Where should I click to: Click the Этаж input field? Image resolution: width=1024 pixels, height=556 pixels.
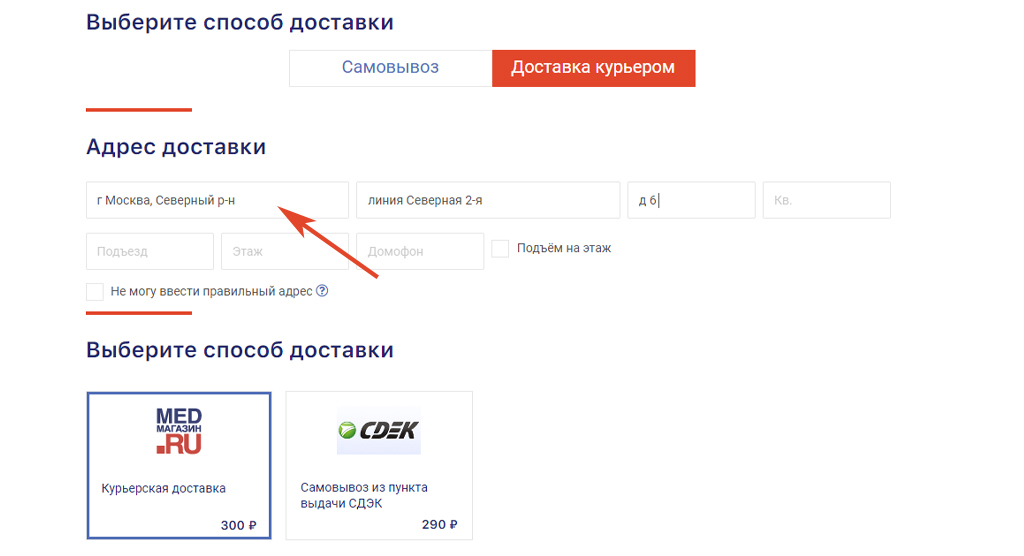[285, 251]
